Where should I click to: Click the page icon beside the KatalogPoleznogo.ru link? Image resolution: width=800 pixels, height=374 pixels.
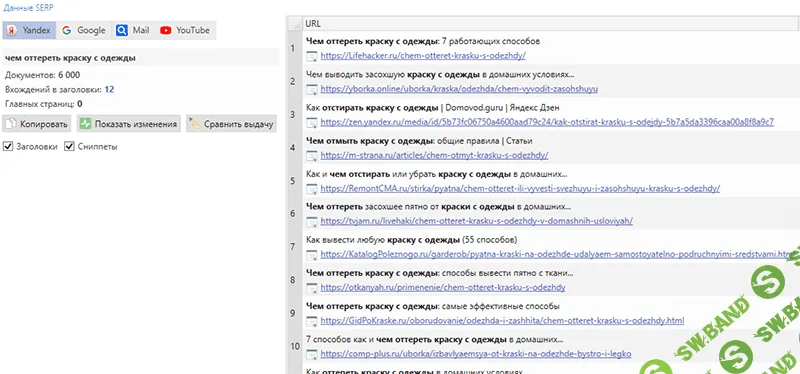pyautogui.click(x=311, y=255)
